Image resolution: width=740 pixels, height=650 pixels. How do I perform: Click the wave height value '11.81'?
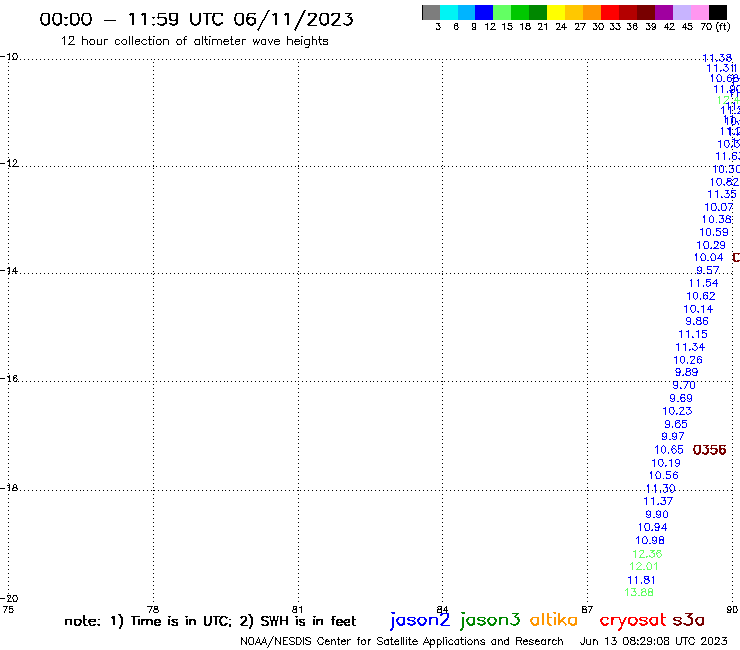tap(641, 580)
